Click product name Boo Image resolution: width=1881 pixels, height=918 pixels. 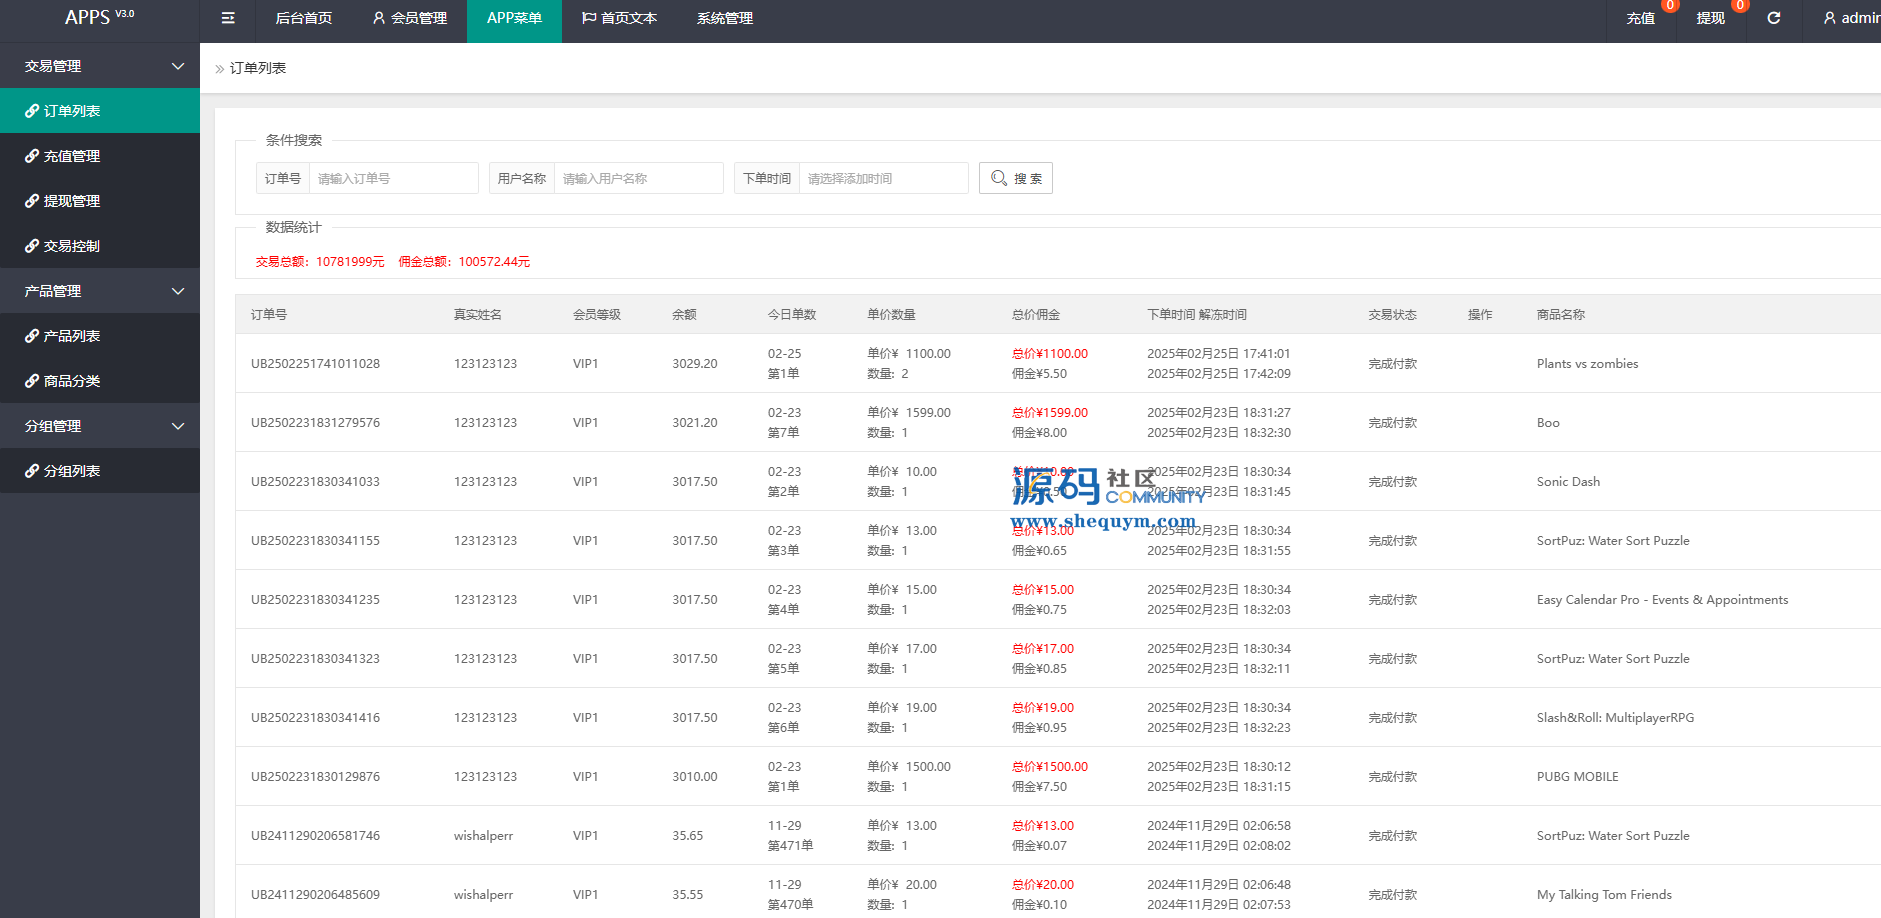pyautogui.click(x=1548, y=423)
